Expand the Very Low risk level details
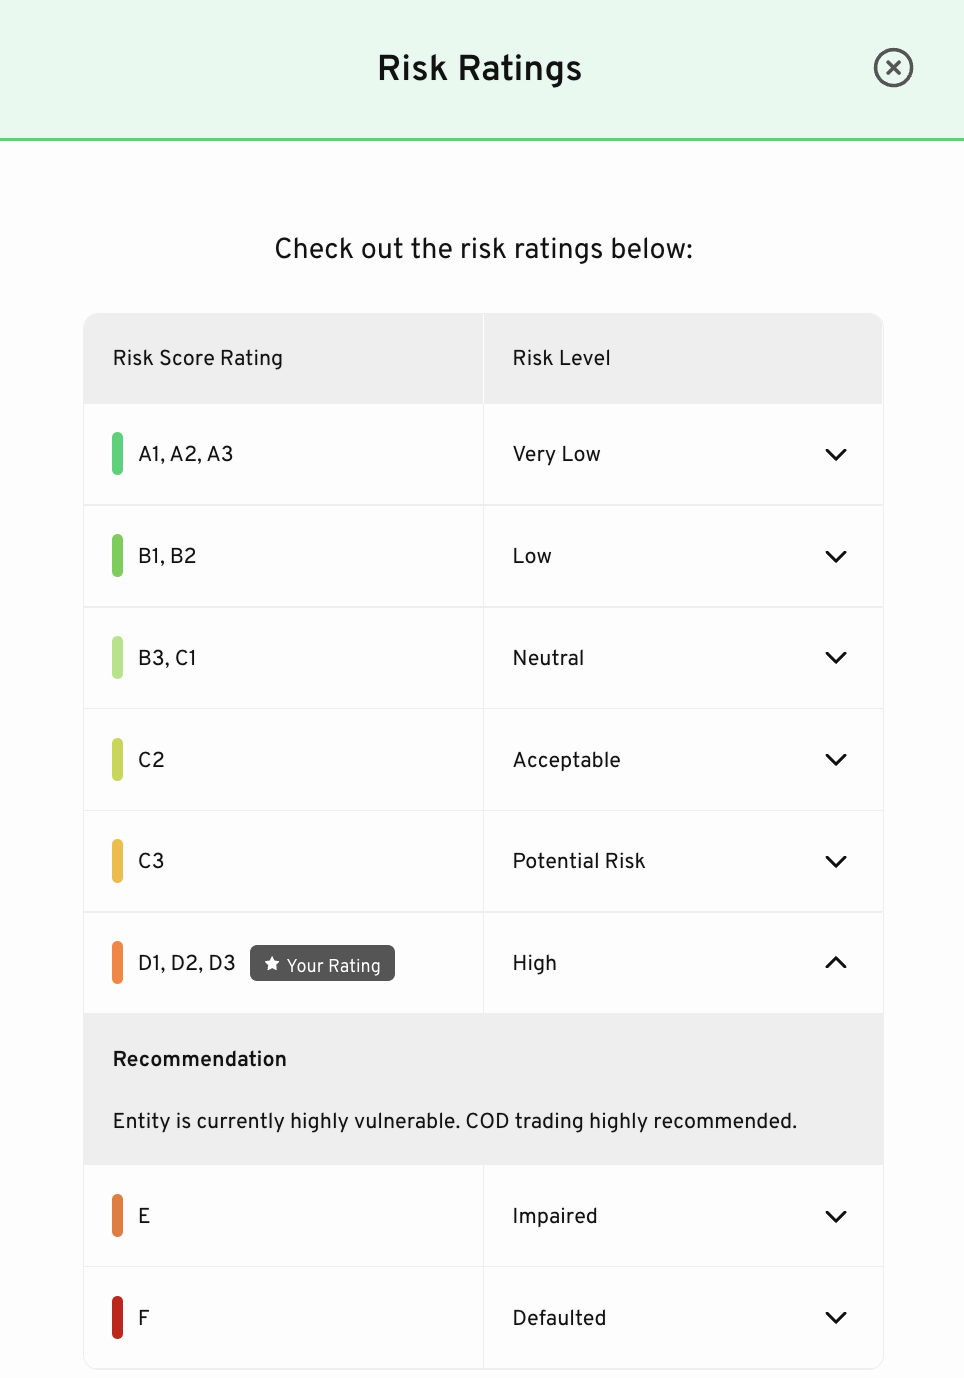This screenshot has width=964, height=1378. pos(836,454)
